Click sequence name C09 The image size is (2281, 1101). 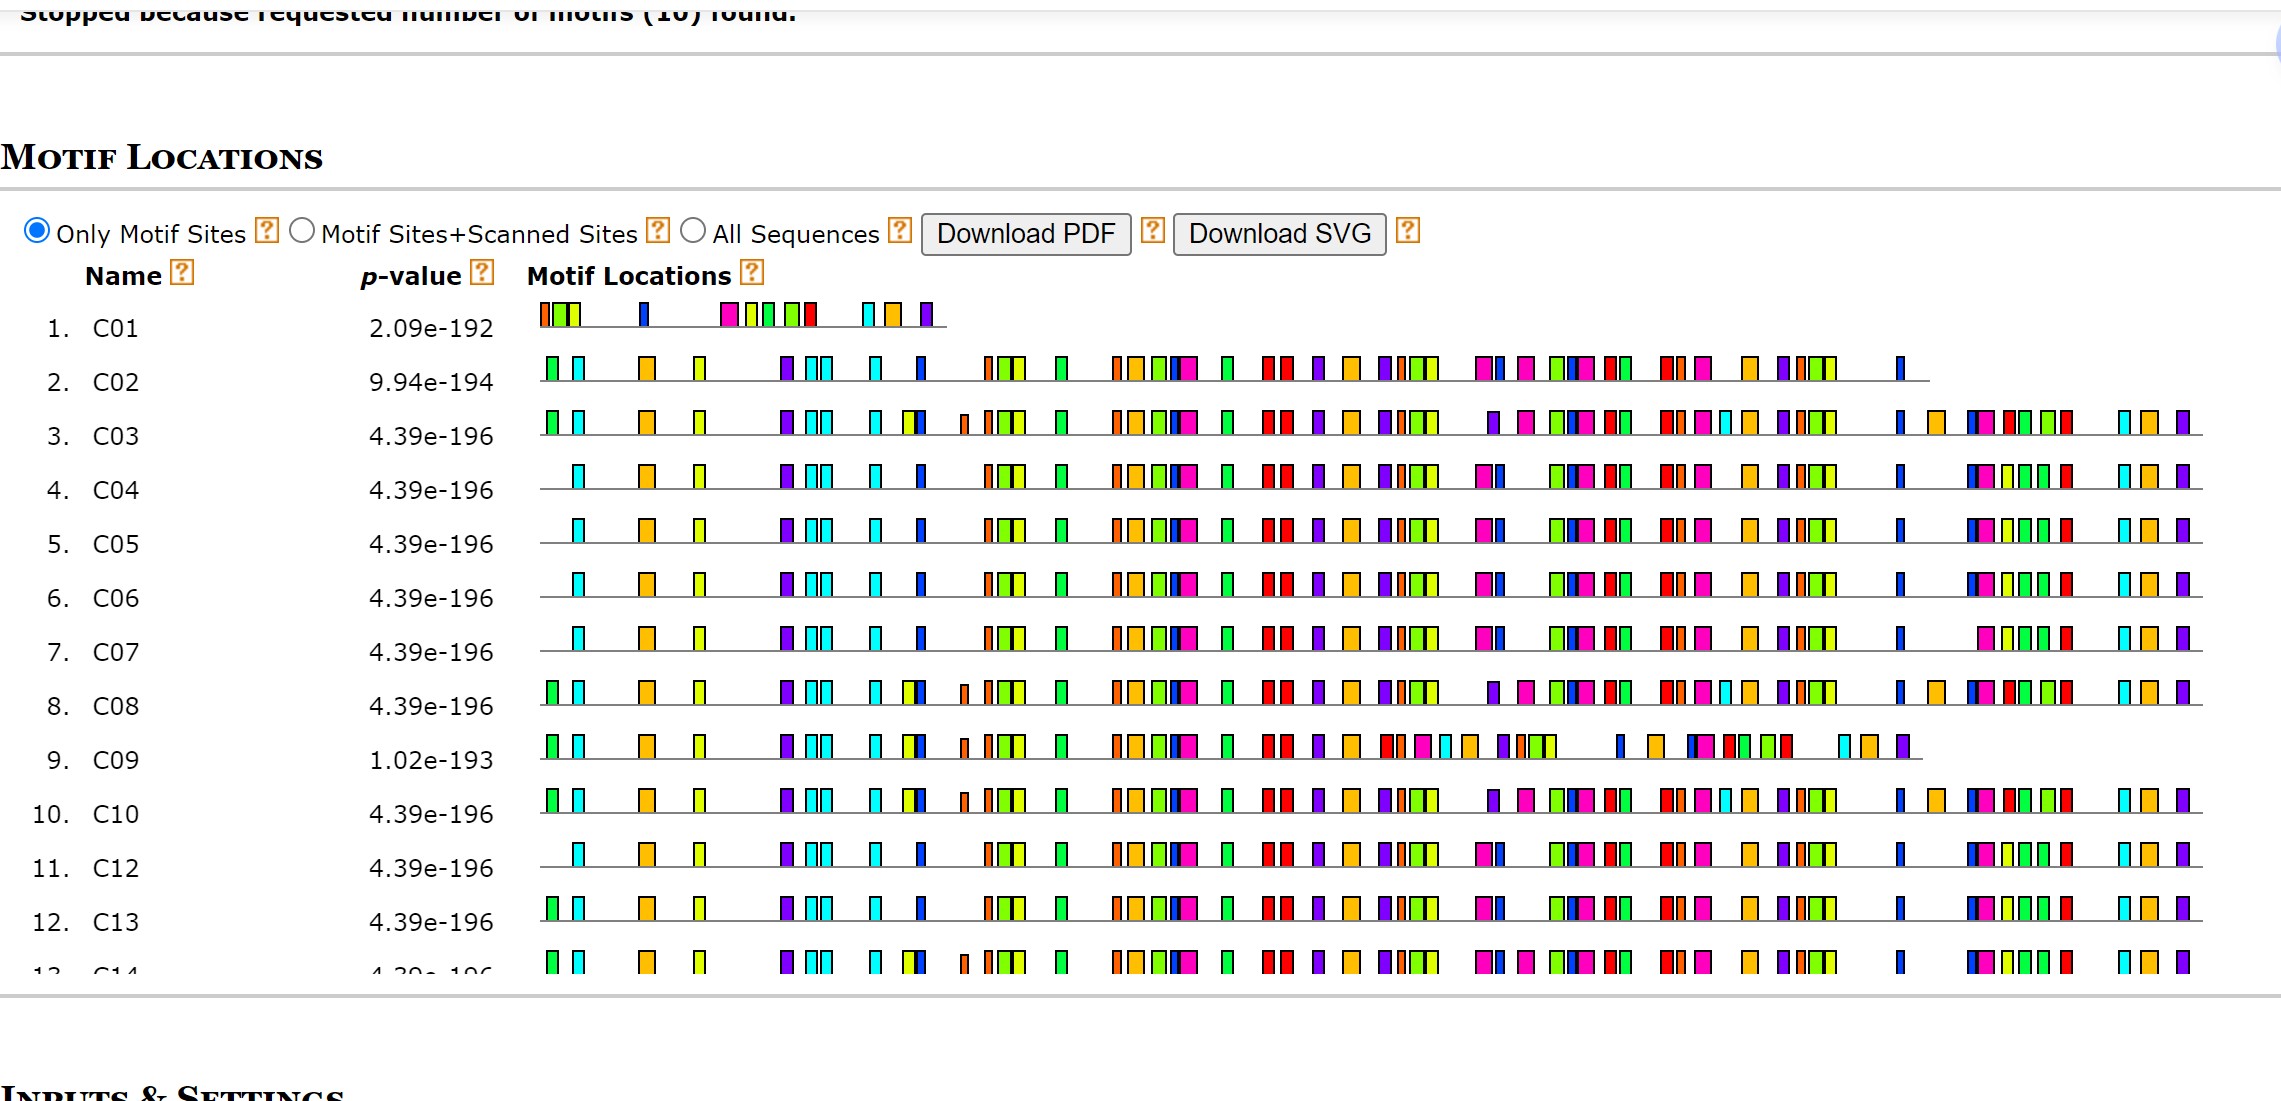tap(115, 761)
